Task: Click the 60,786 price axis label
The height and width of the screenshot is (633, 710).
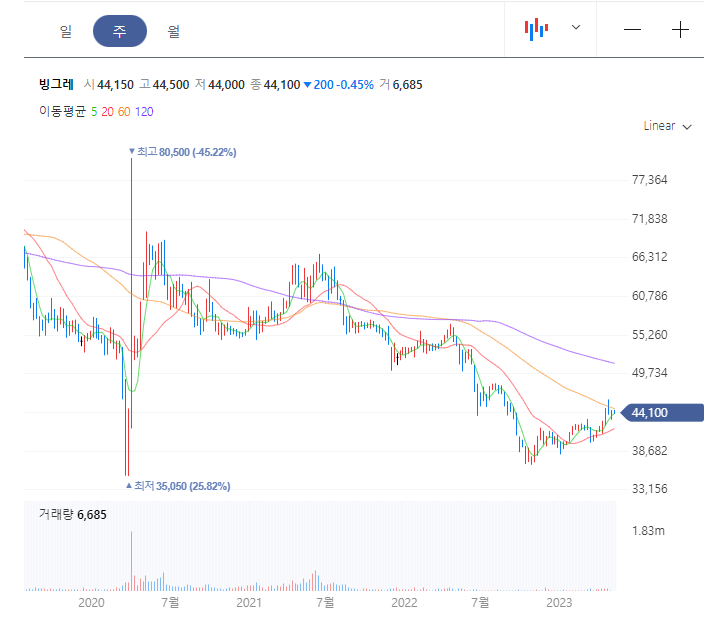Action: click(x=649, y=296)
